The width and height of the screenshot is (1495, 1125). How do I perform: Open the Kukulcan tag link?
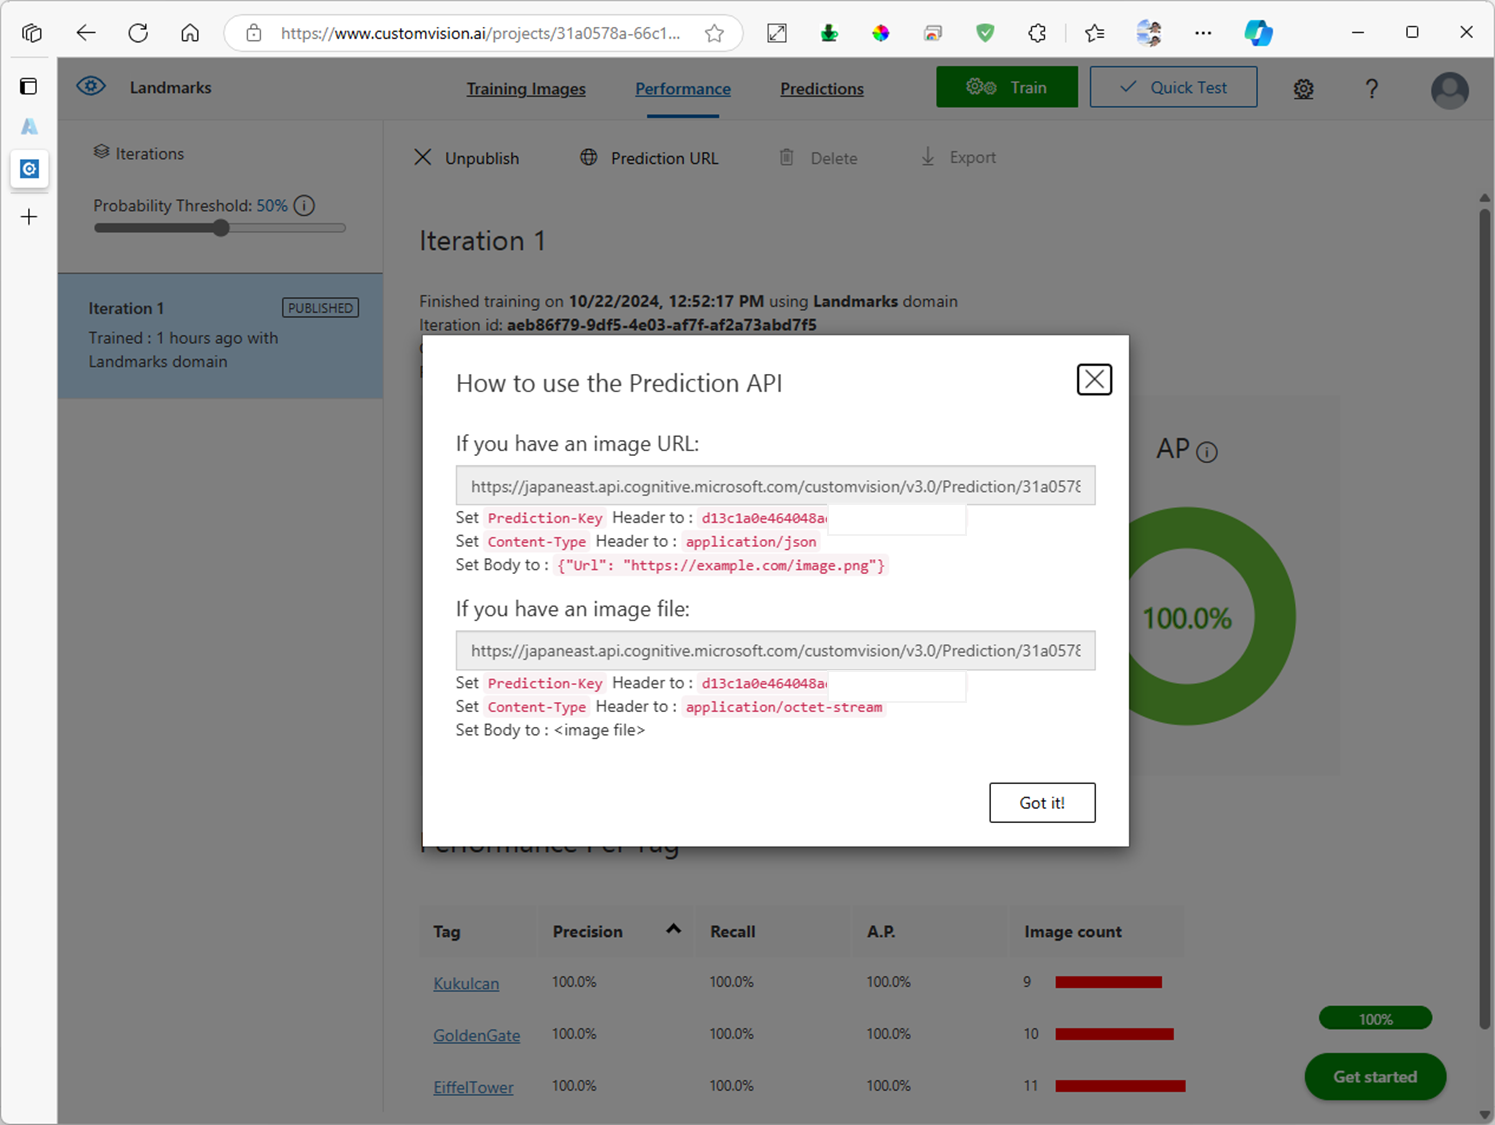466,983
